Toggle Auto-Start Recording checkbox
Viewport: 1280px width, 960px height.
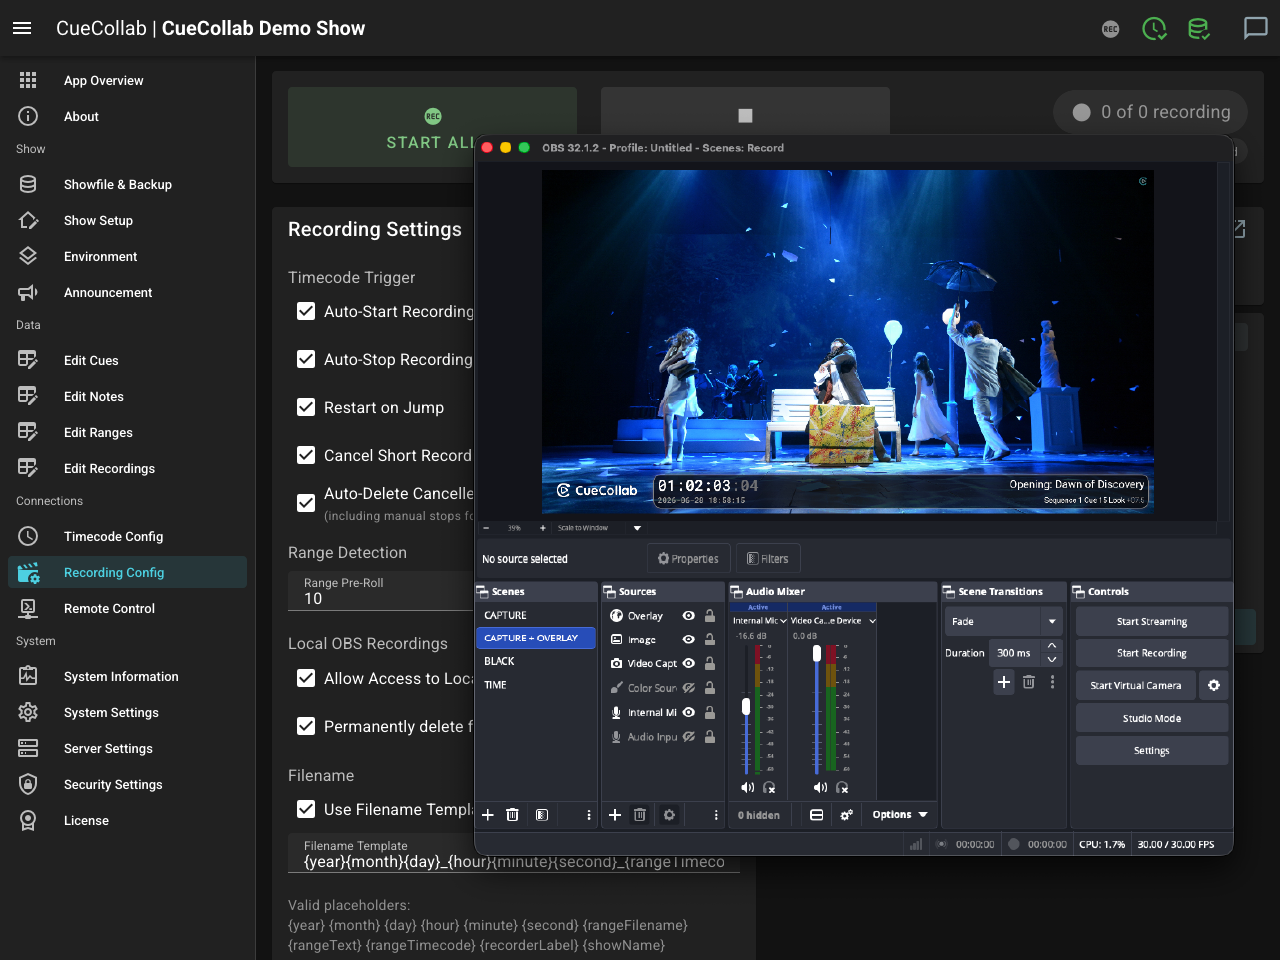[306, 311]
